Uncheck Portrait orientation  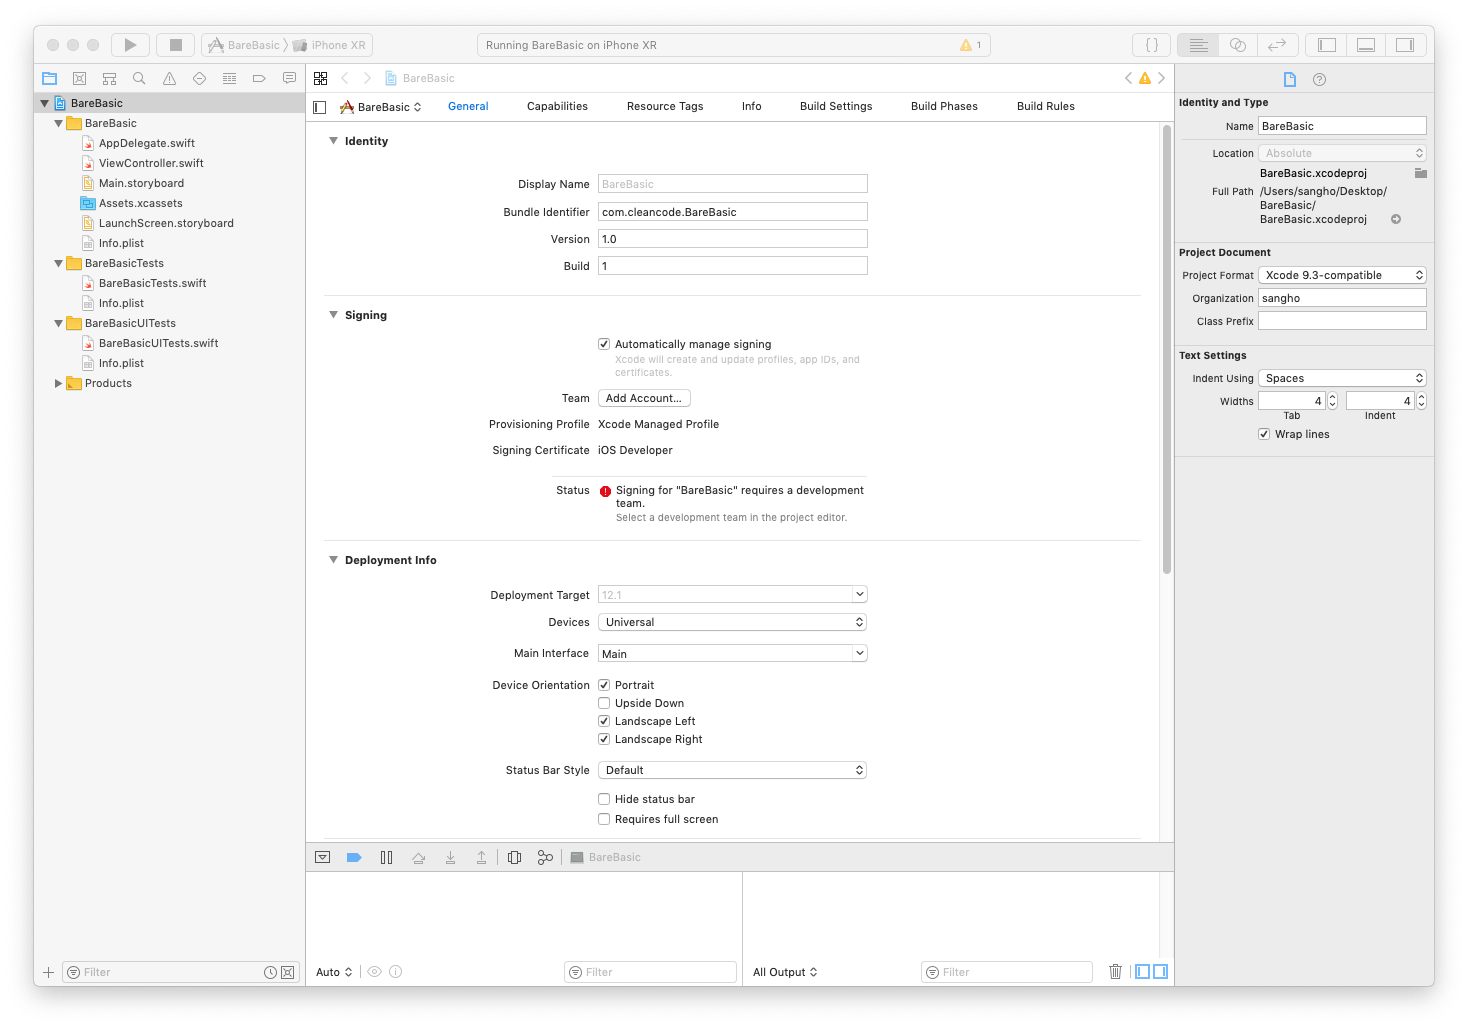[604, 685]
